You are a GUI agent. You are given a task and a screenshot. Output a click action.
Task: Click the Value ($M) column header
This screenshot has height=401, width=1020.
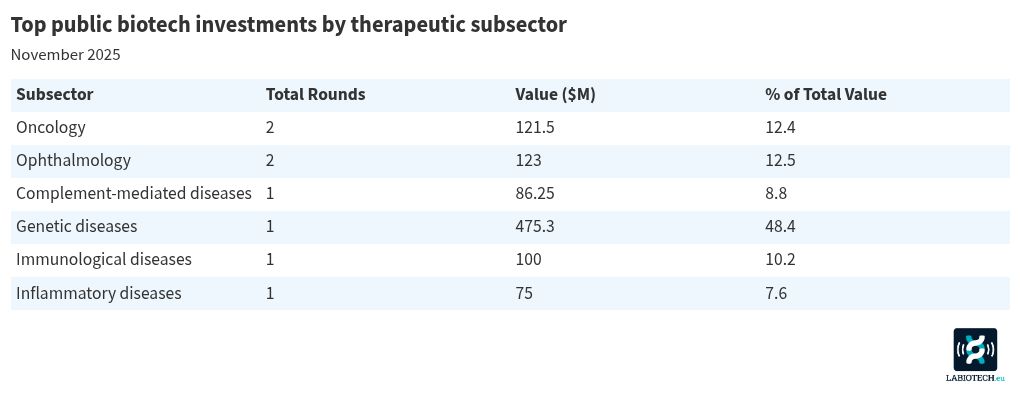tap(555, 95)
